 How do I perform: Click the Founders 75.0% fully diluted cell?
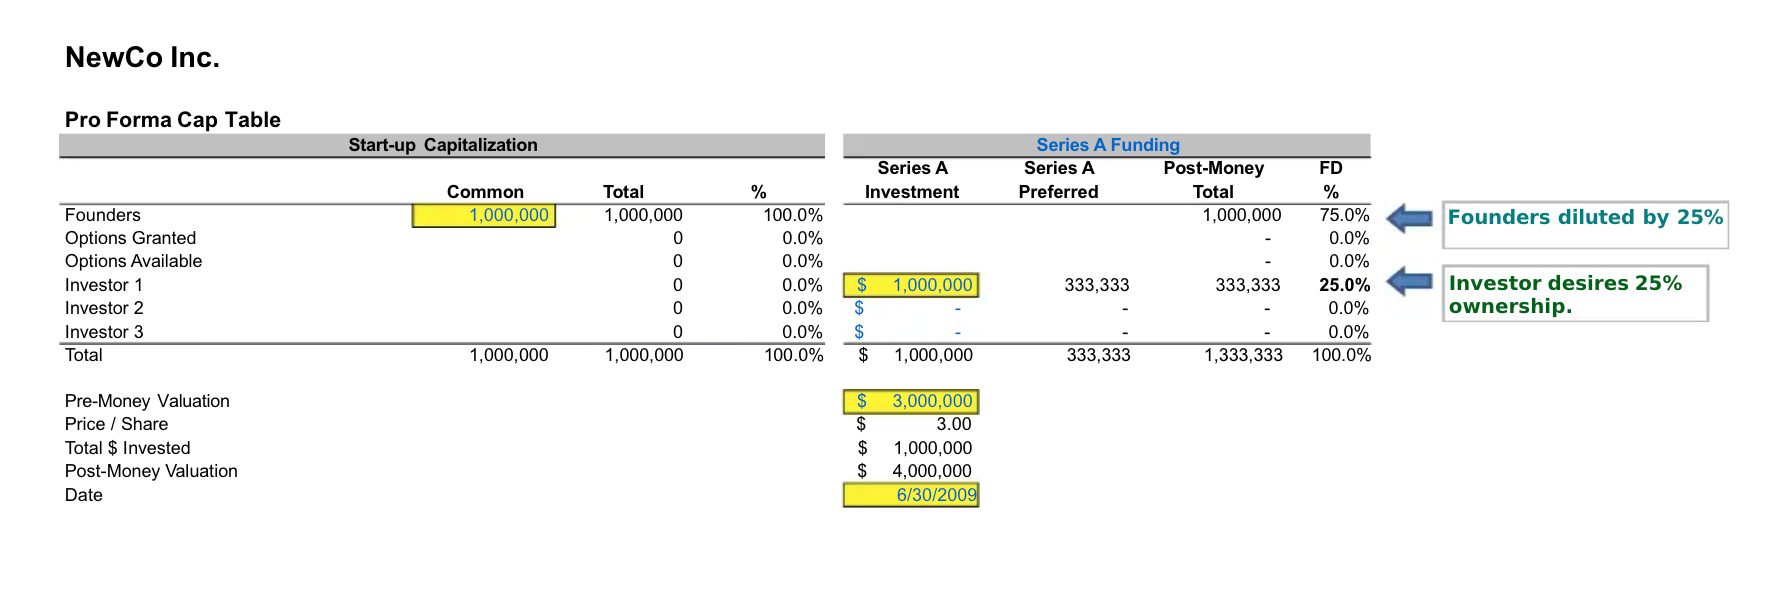tap(1344, 215)
